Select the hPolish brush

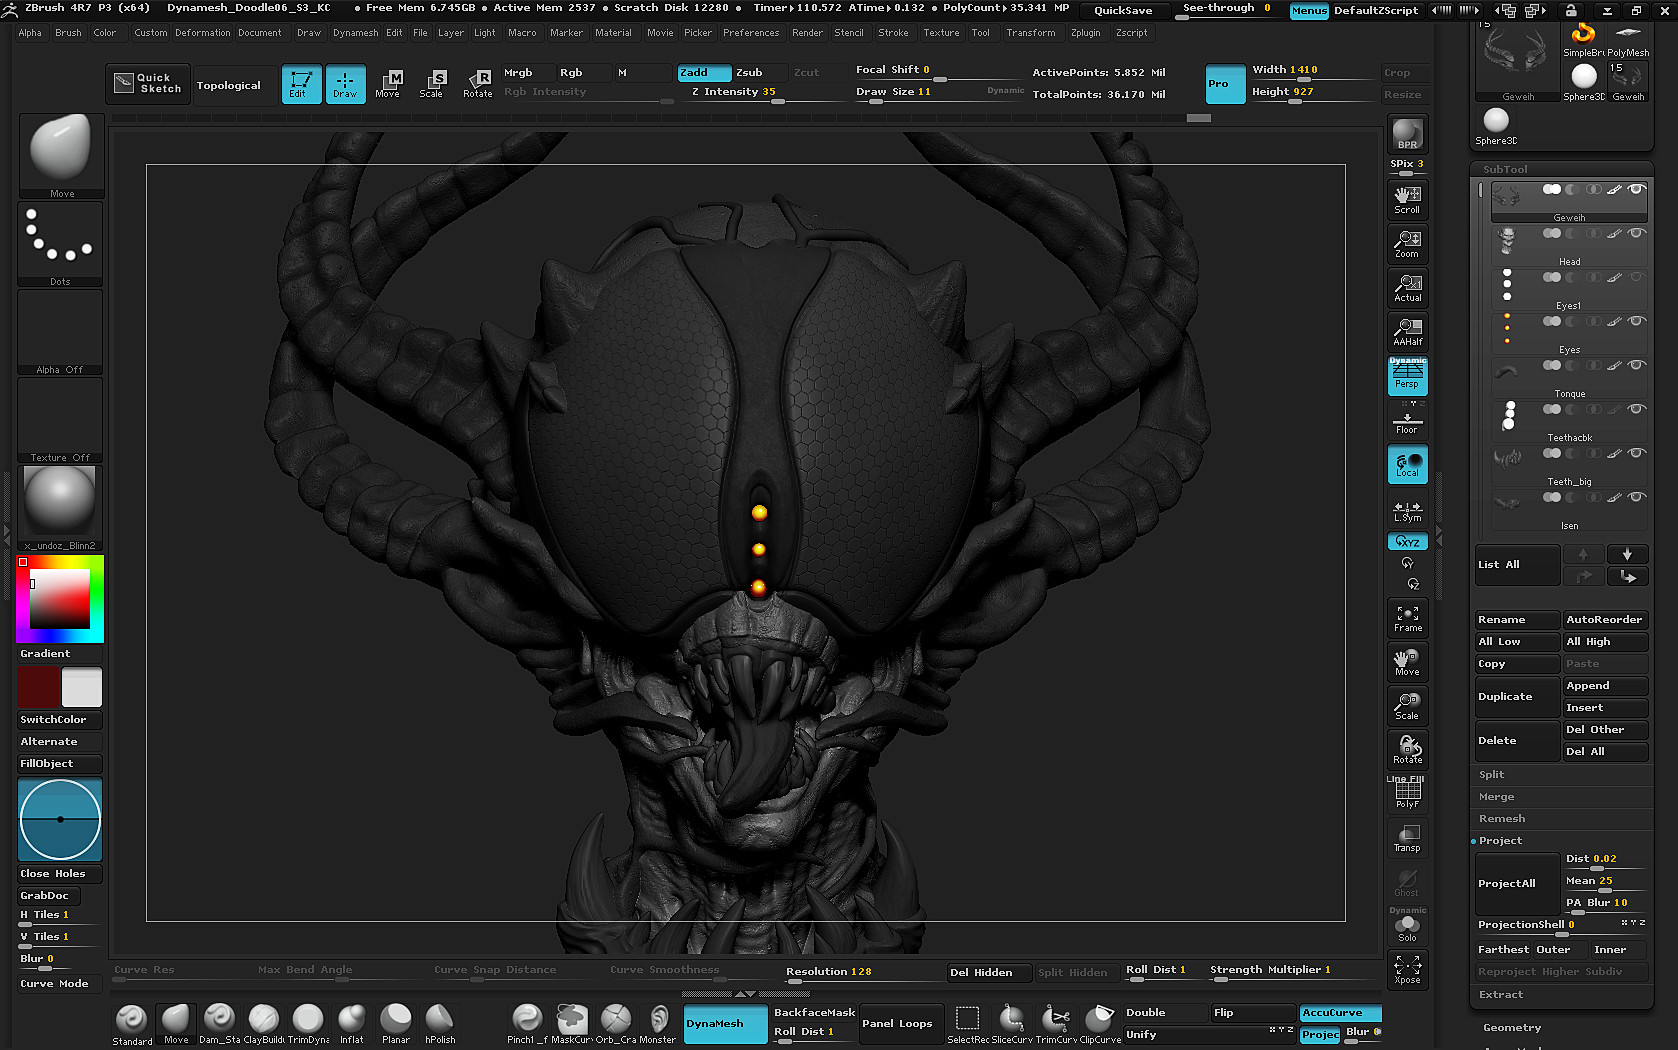click(440, 1024)
